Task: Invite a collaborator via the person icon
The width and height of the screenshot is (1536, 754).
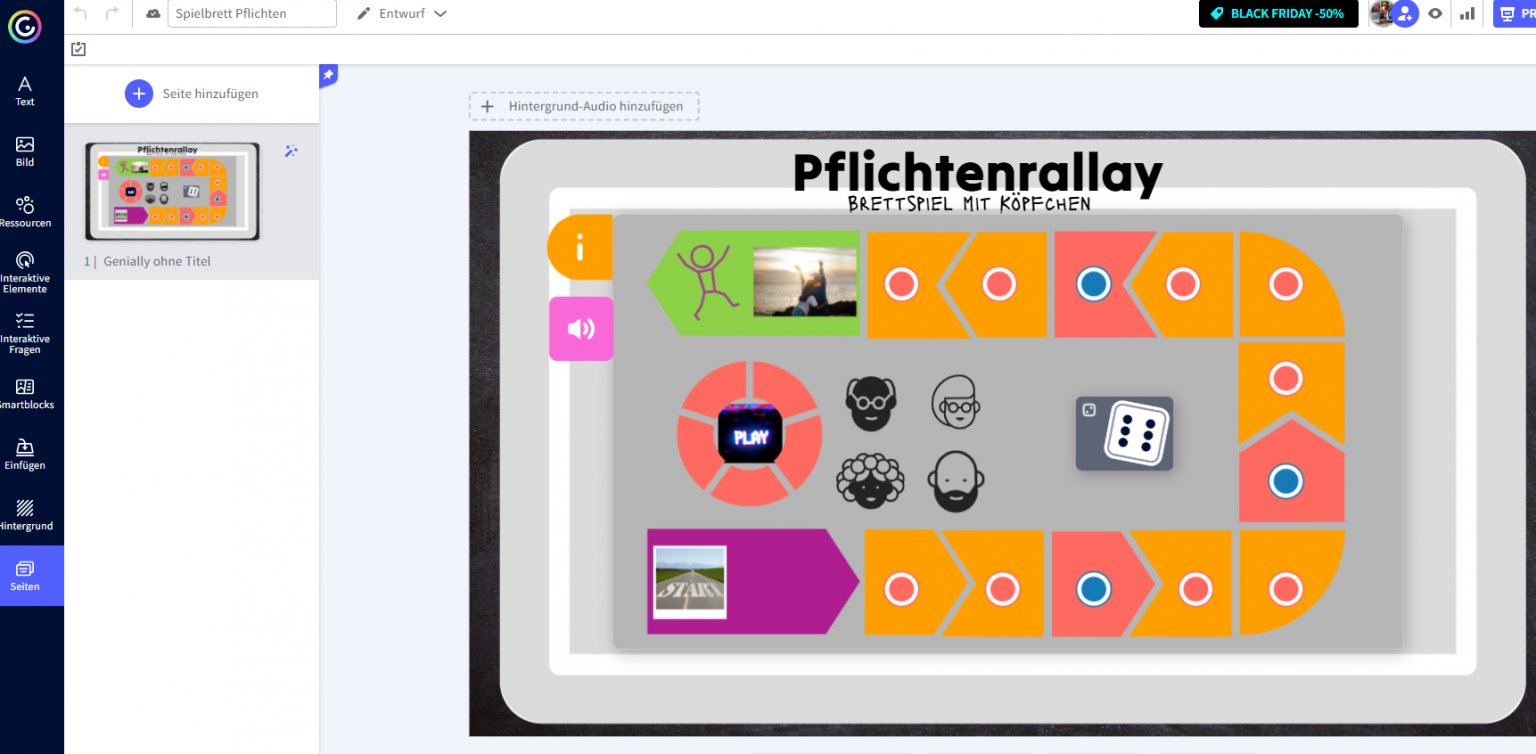Action: [1405, 14]
